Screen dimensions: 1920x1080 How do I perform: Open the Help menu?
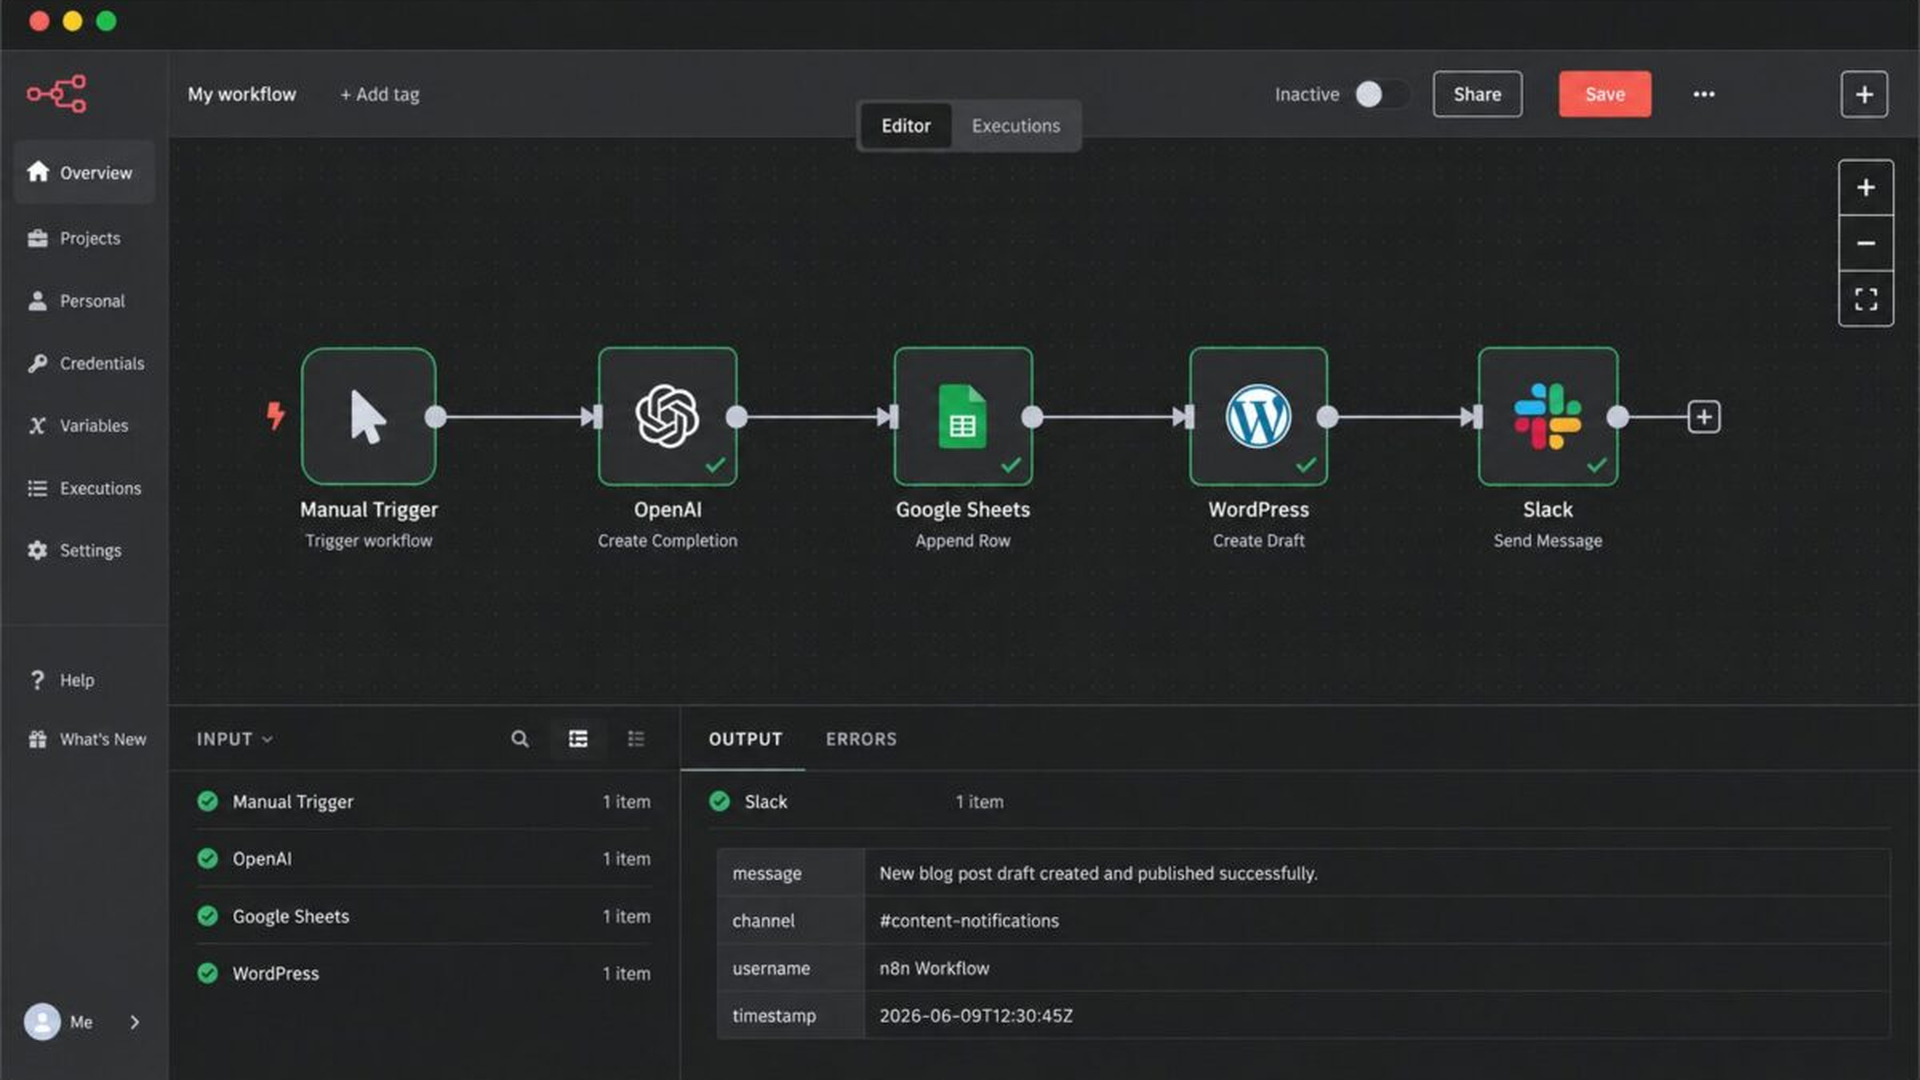coord(62,680)
